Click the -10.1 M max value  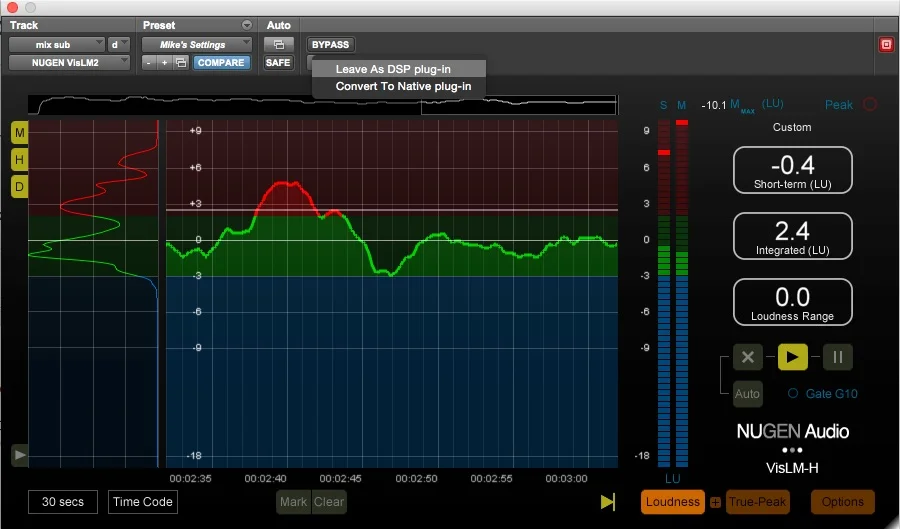(x=713, y=106)
